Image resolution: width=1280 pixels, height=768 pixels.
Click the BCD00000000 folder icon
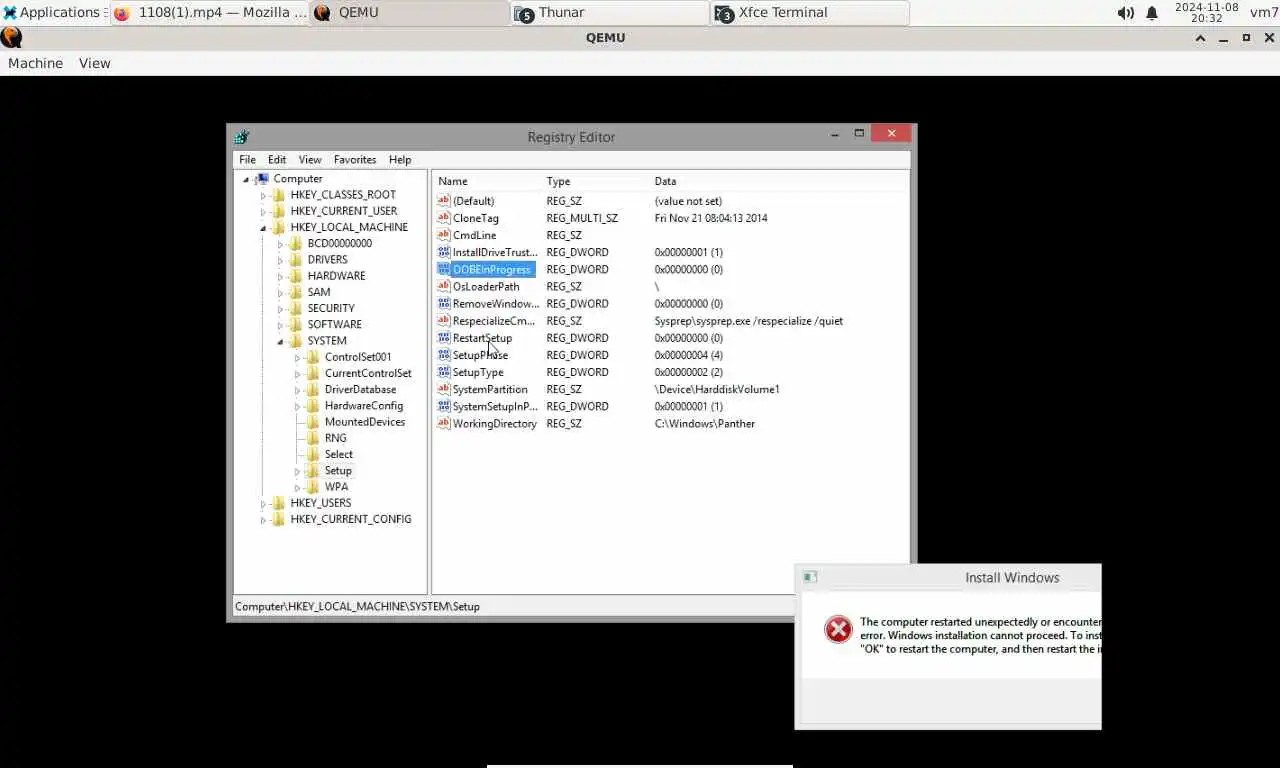(x=296, y=243)
